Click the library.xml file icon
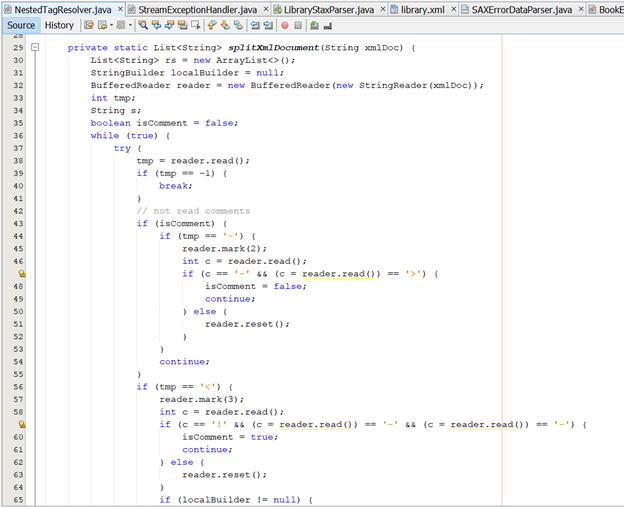Viewport: 624px width, 507px height. coord(394,10)
